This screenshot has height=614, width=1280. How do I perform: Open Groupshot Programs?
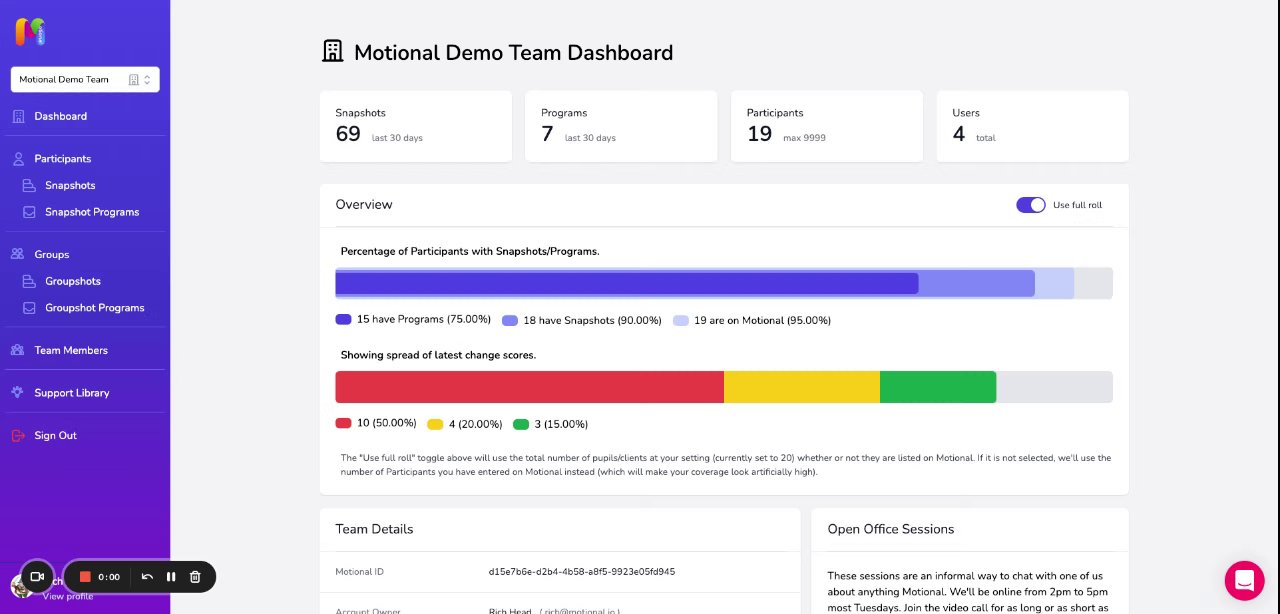[x=95, y=308]
